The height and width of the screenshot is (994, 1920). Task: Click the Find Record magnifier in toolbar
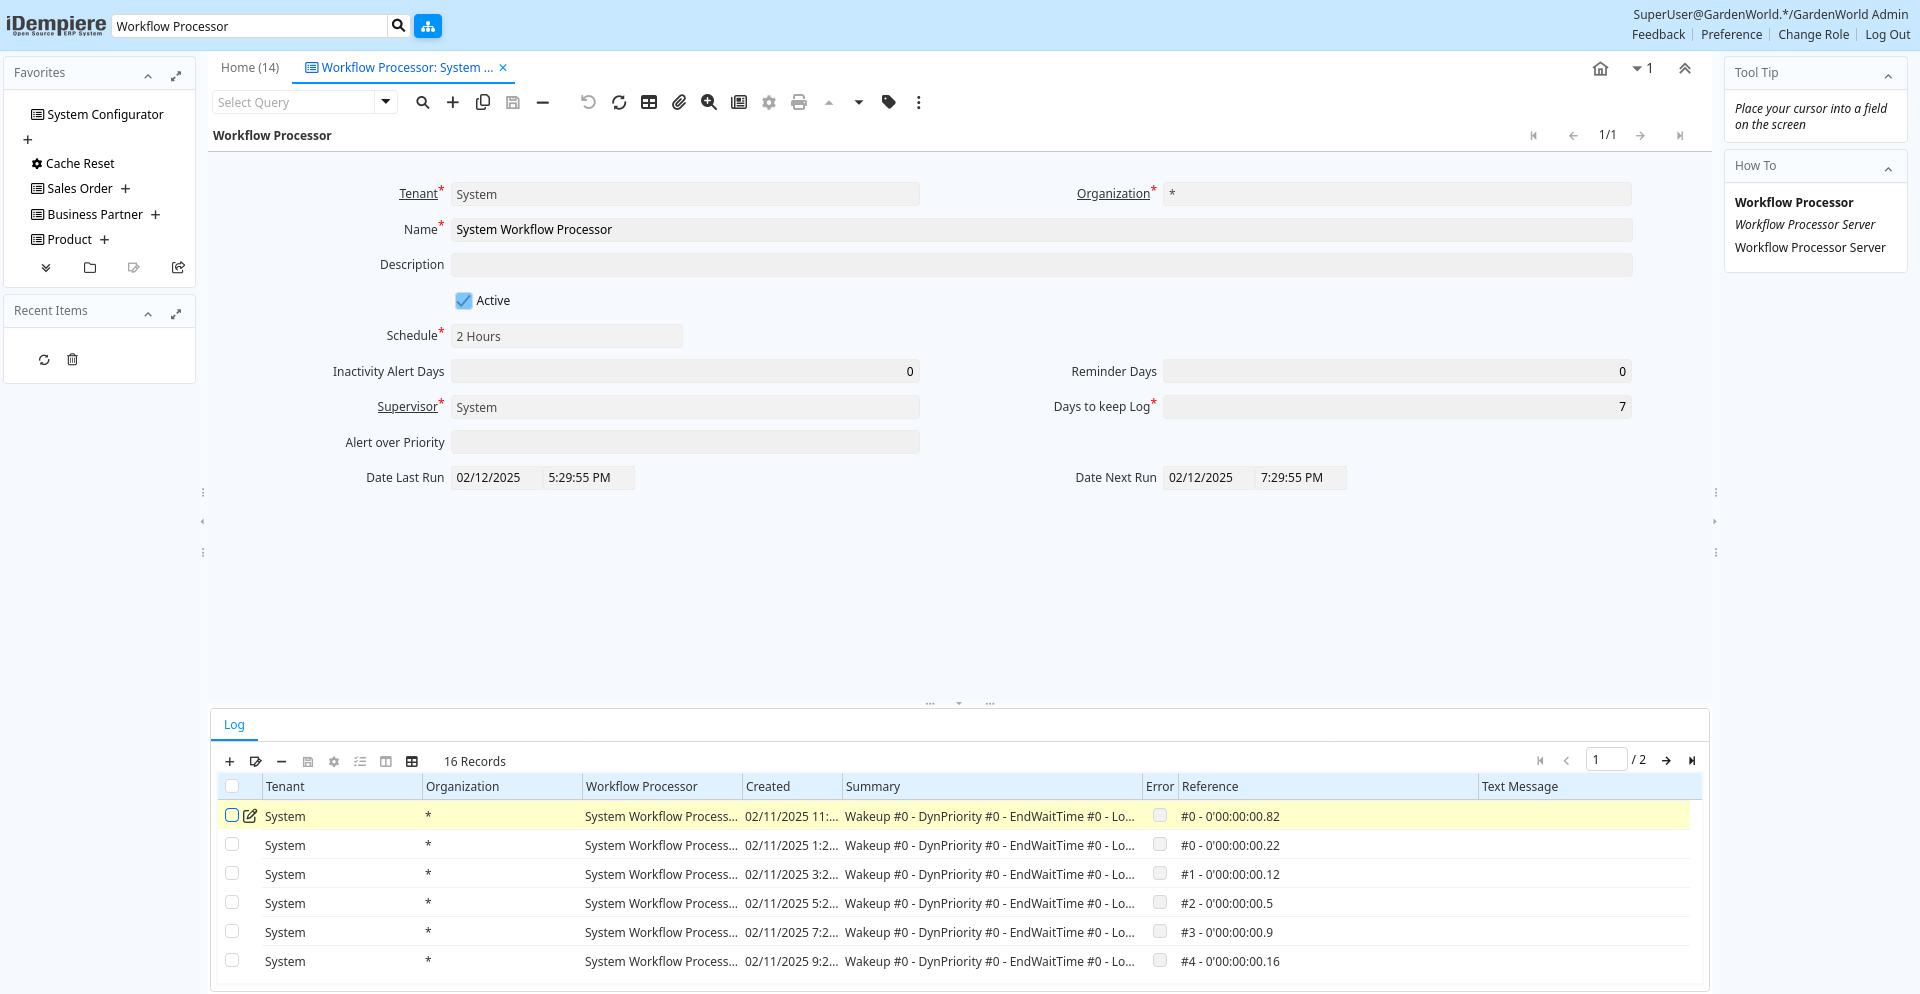(423, 102)
